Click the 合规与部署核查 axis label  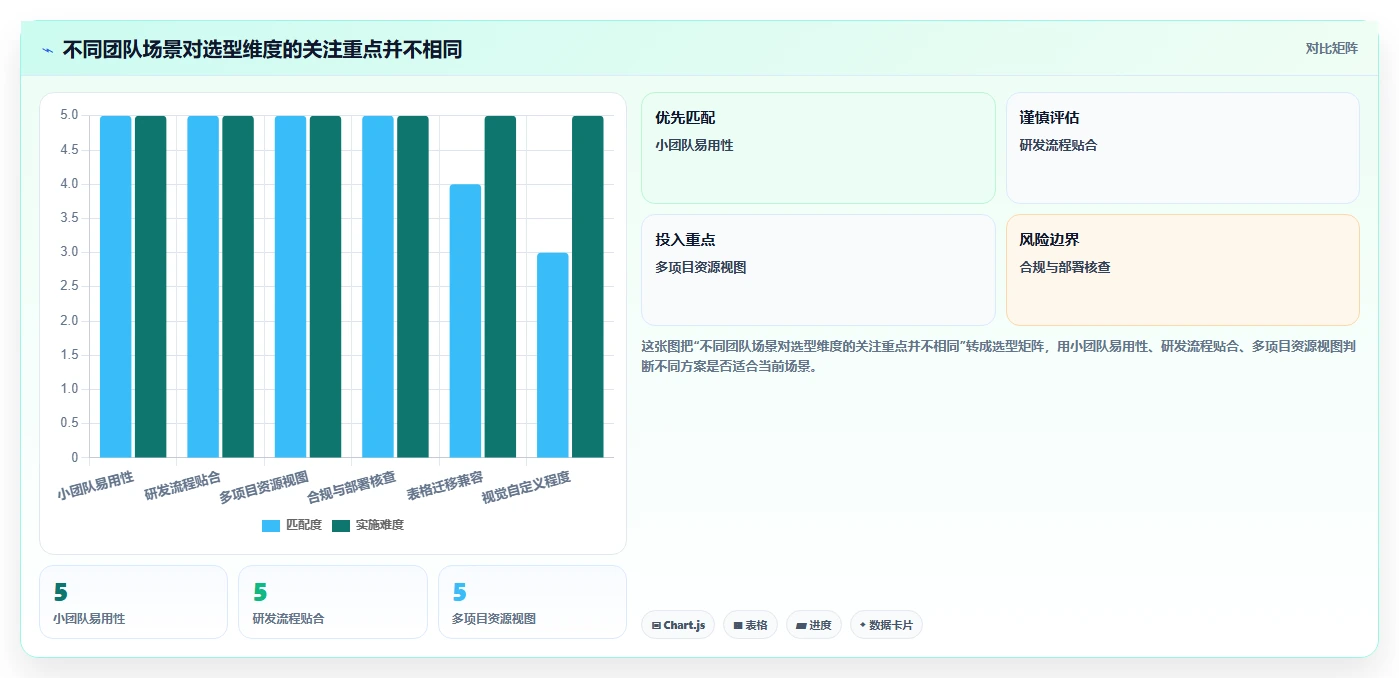pos(352,488)
